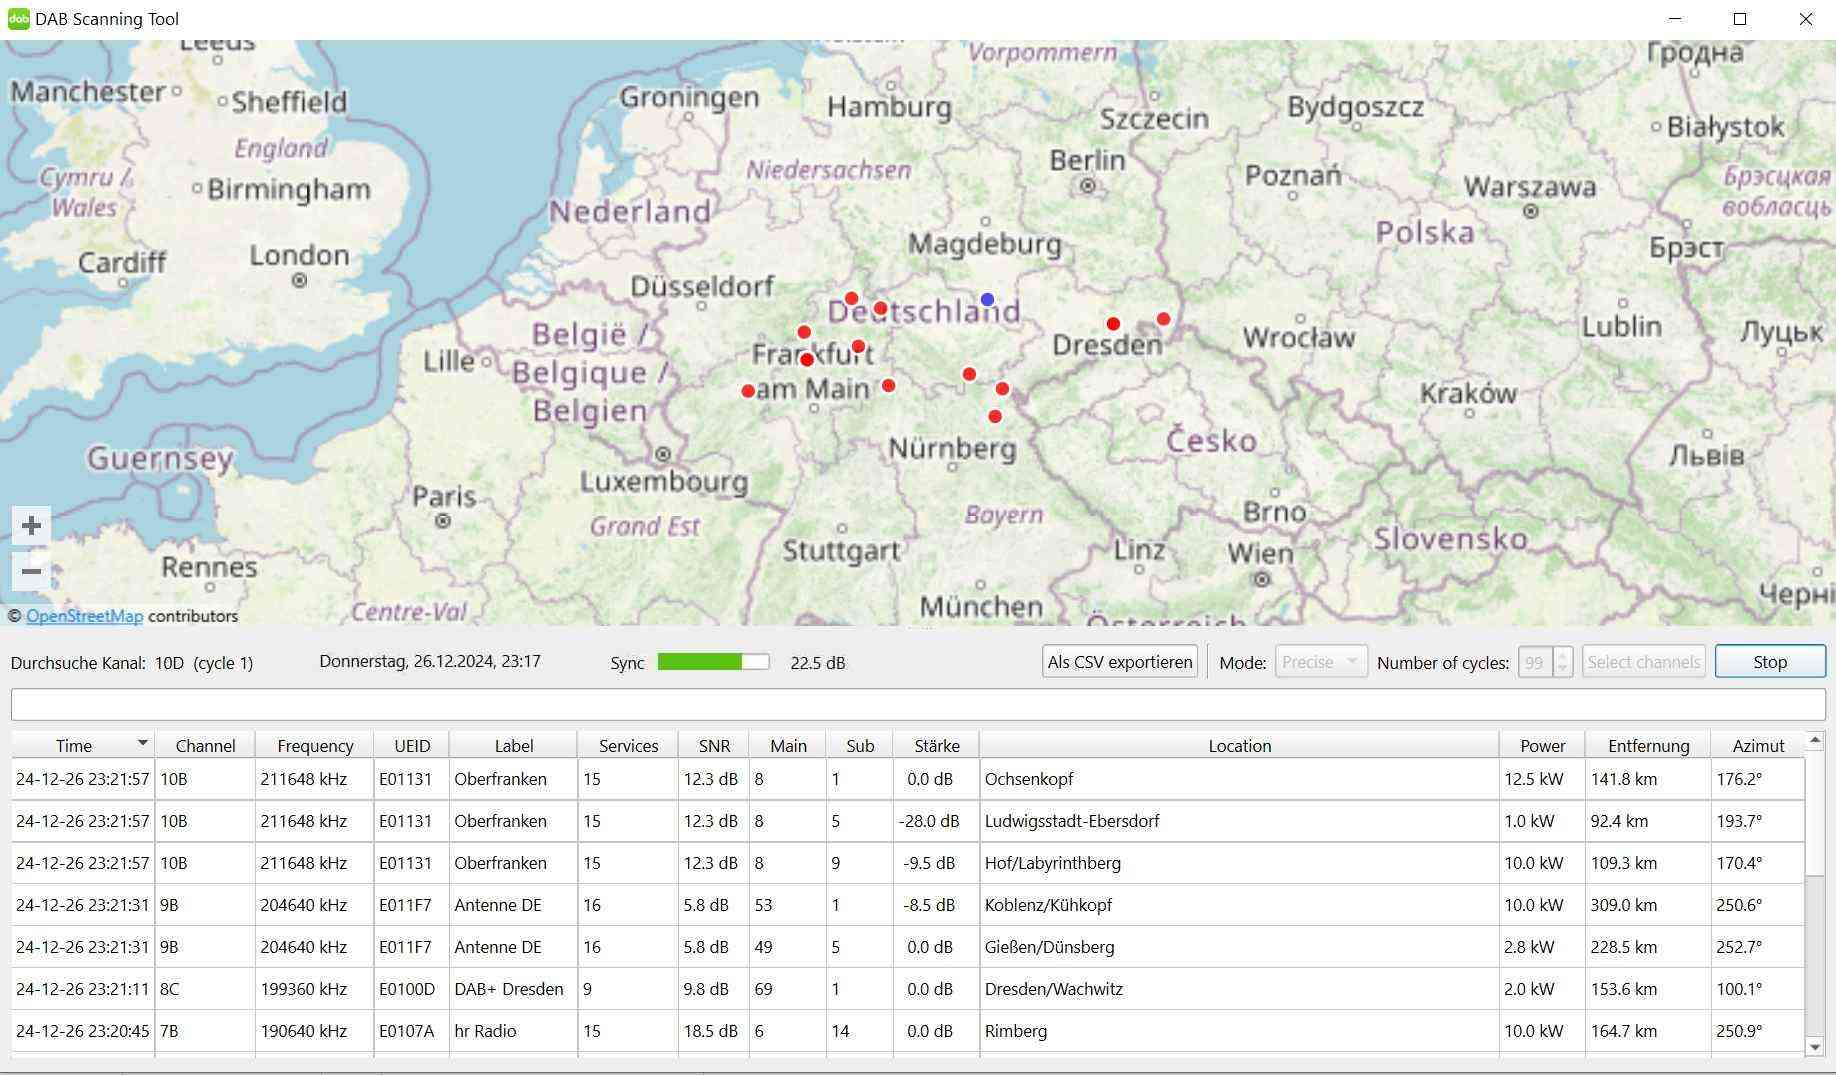Click the rightmost red marker near Dresden
This screenshot has width=1836, height=1075.
point(1163,319)
